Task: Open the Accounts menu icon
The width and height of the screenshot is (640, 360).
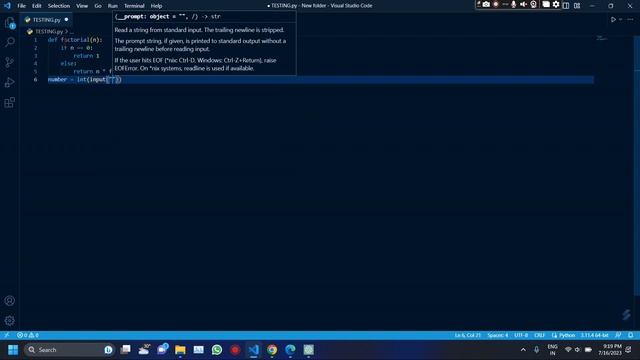Action: [x=10, y=301]
